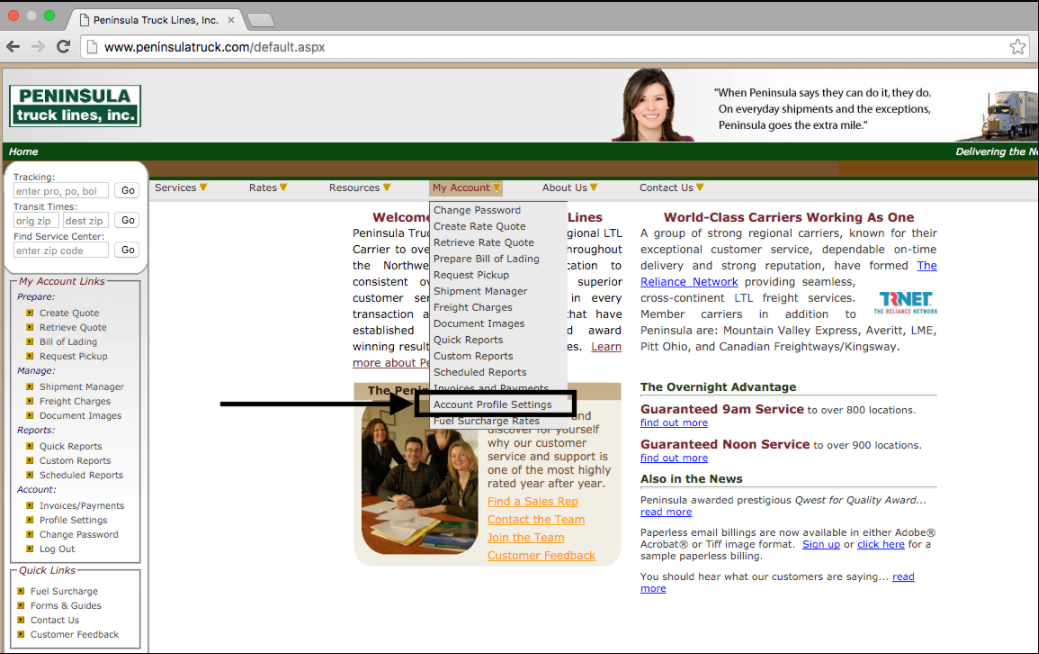
Task: Open Profile Settings sidebar link
Action: 73,519
